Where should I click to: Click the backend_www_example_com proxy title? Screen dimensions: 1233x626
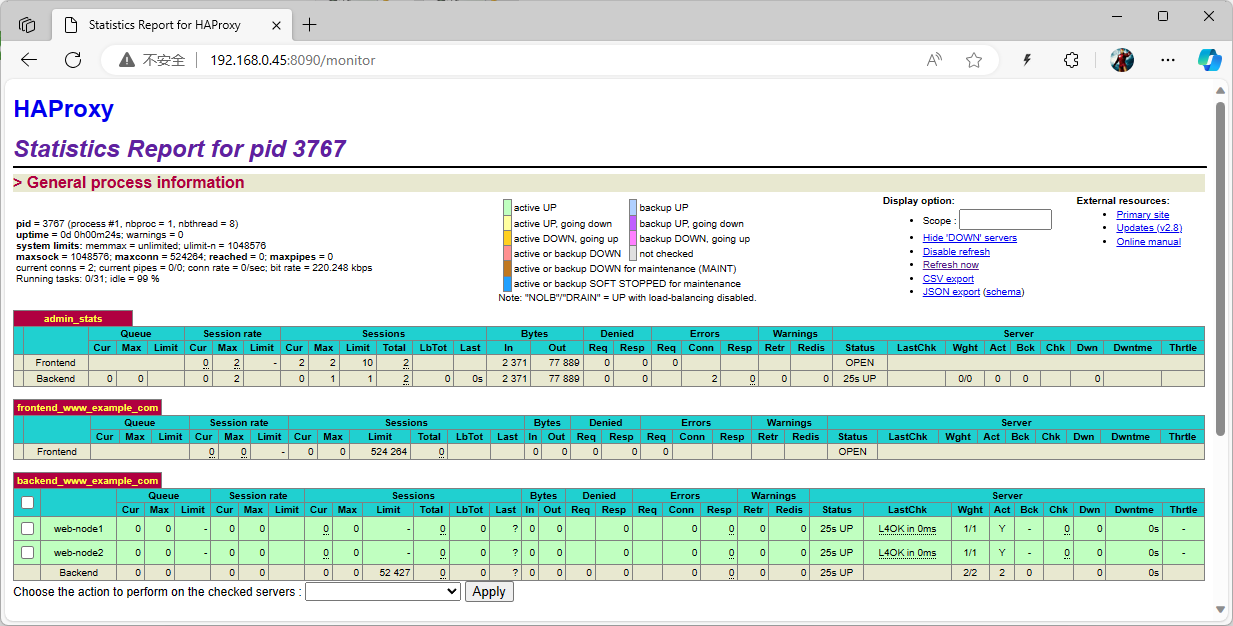pos(87,481)
